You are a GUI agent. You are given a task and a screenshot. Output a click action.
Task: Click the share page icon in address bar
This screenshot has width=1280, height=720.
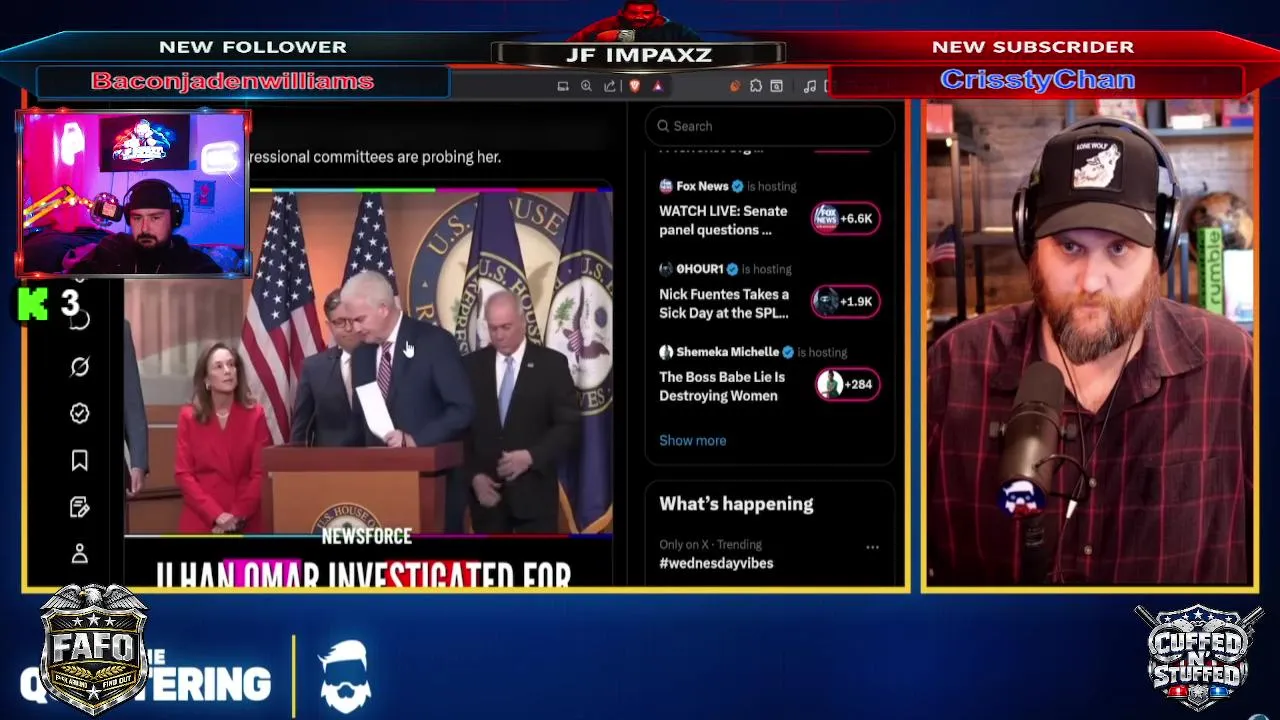[x=610, y=86]
